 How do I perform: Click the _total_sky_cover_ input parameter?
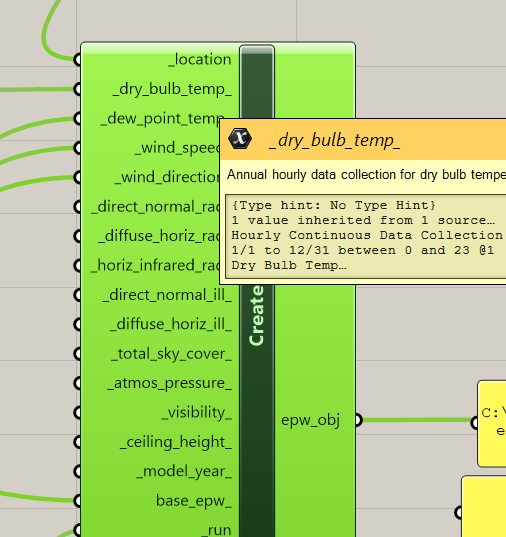171,354
